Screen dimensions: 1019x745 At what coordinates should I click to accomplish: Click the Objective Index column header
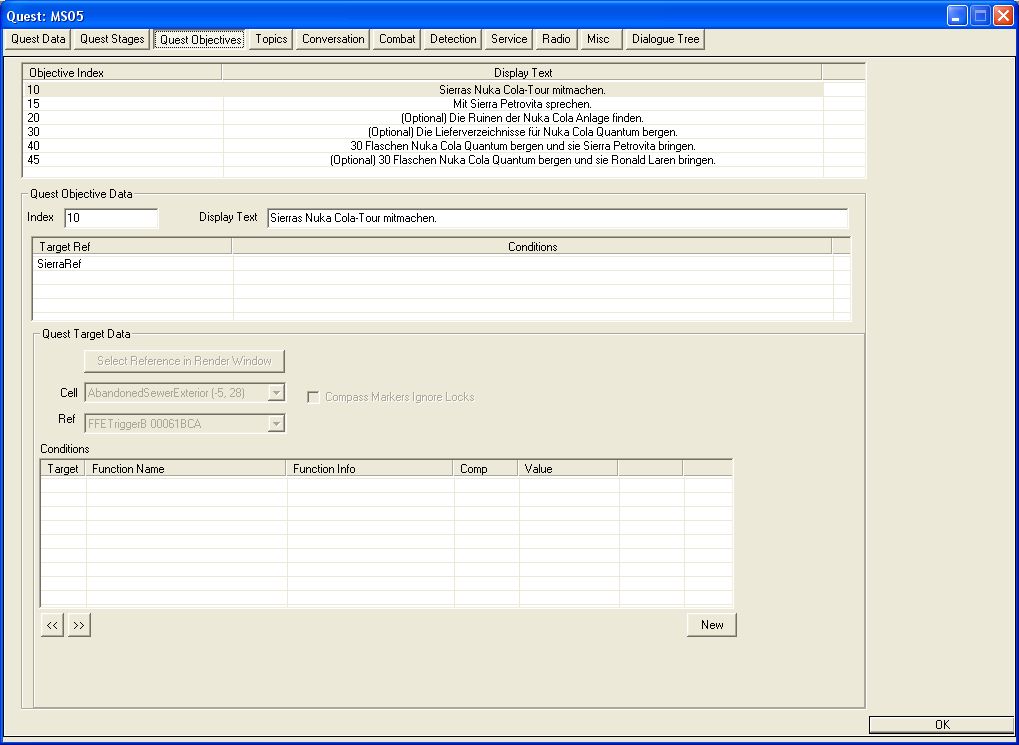click(x=123, y=73)
